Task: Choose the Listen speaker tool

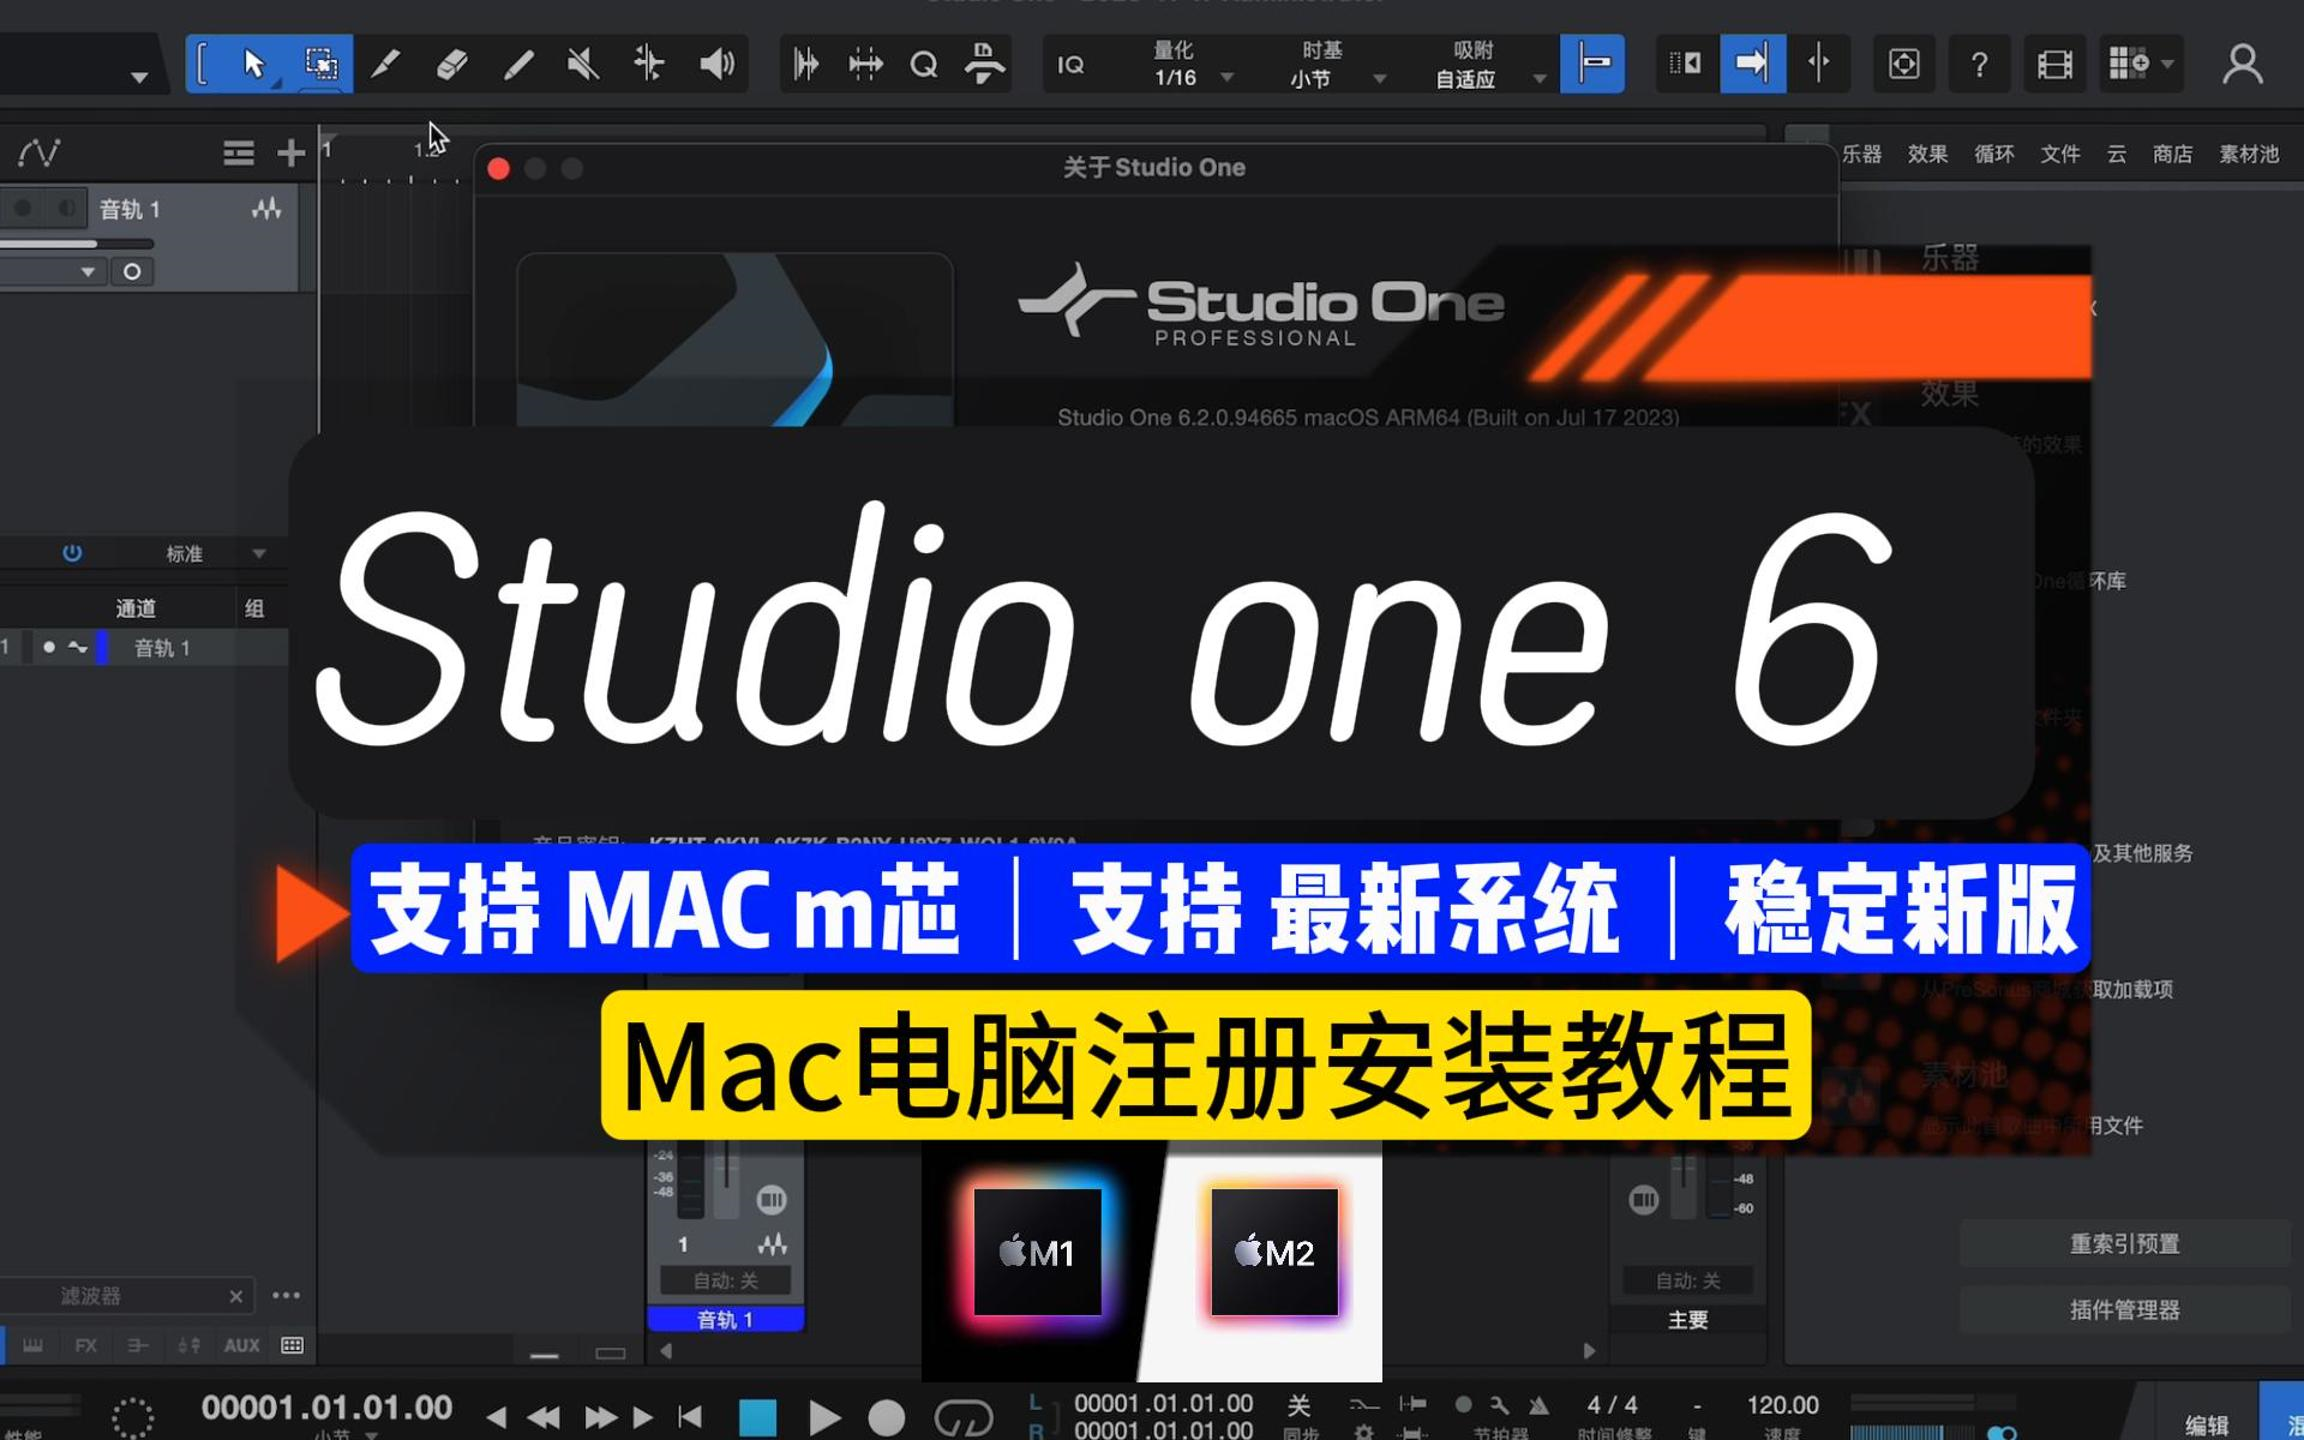Action: coord(716,64)
